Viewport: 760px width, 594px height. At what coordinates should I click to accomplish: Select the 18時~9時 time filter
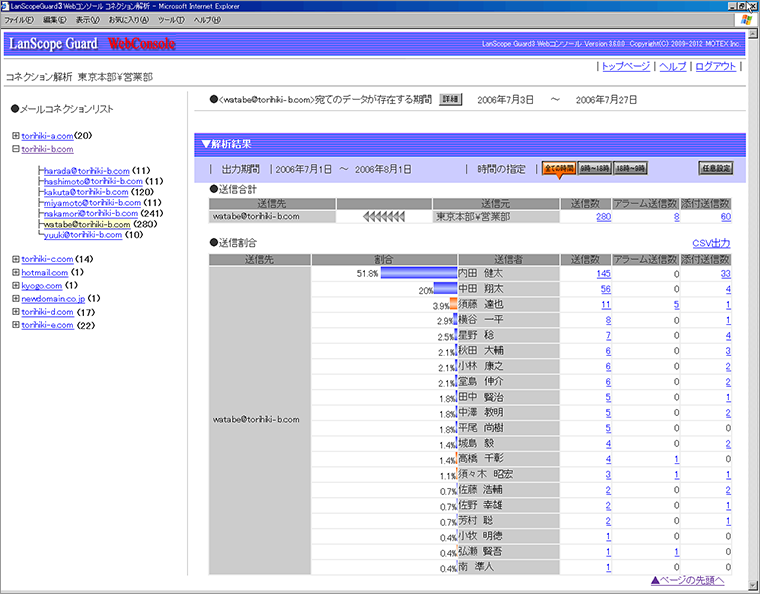pyautogui.click(x=630, y=168)
